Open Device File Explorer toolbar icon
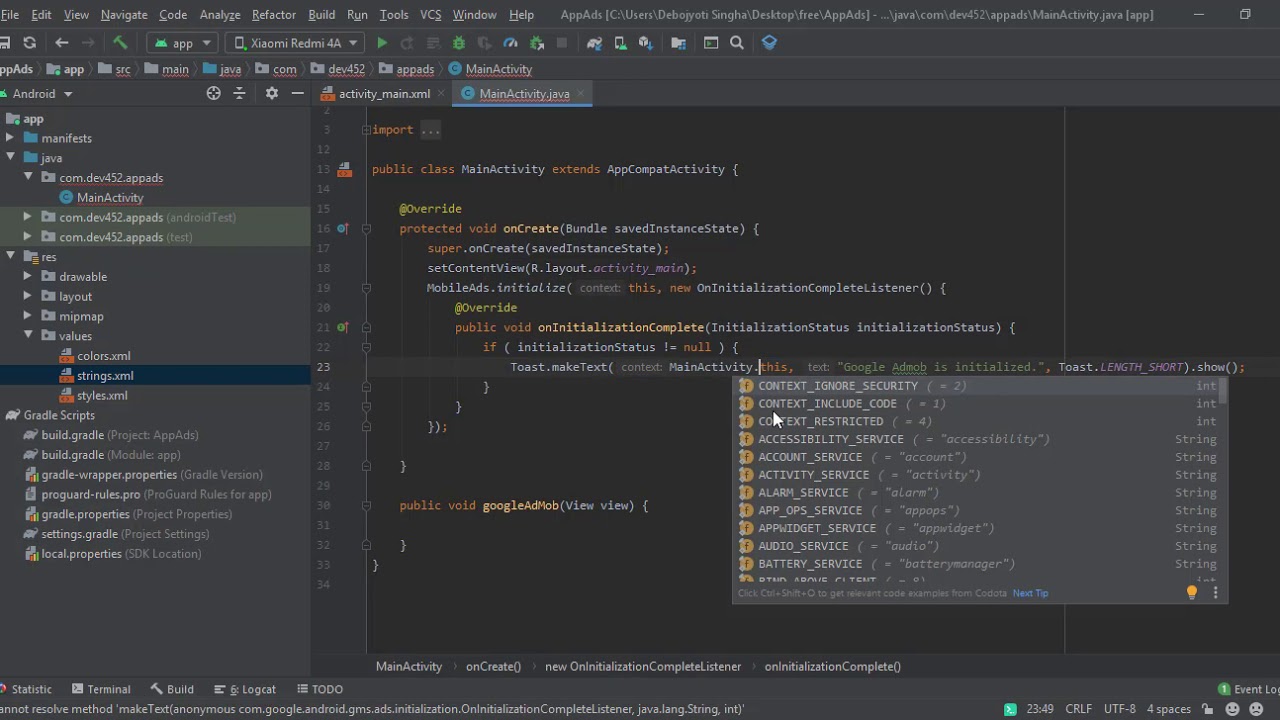 [711, 43]
